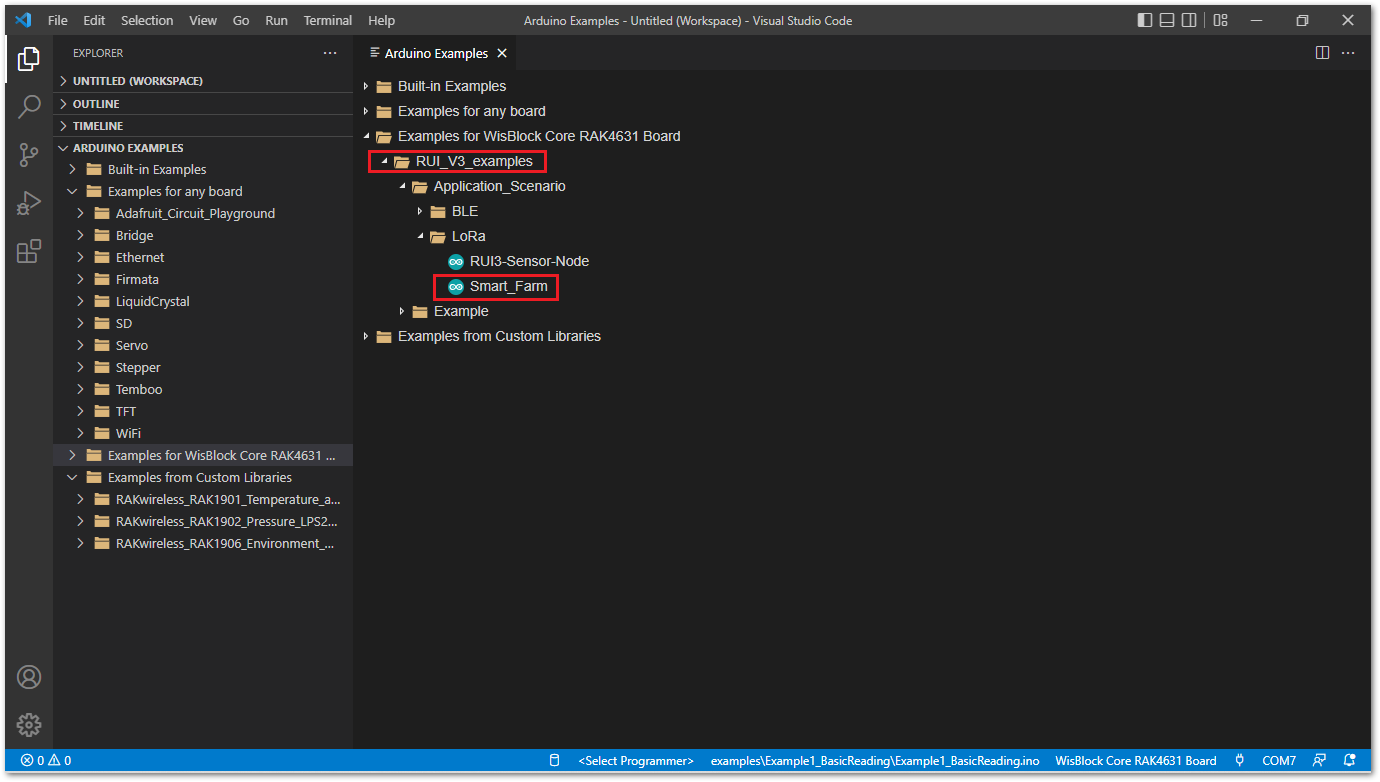Image resolution: width=1380 pixels, height=782 pixels.
Task: Open RAKwireless_RAK1906_Environment library folder
Action: pos(203,544)
